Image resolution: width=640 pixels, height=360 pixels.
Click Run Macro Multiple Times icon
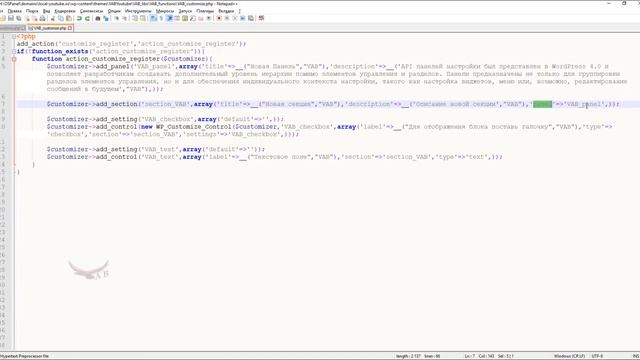click(242, 18)
